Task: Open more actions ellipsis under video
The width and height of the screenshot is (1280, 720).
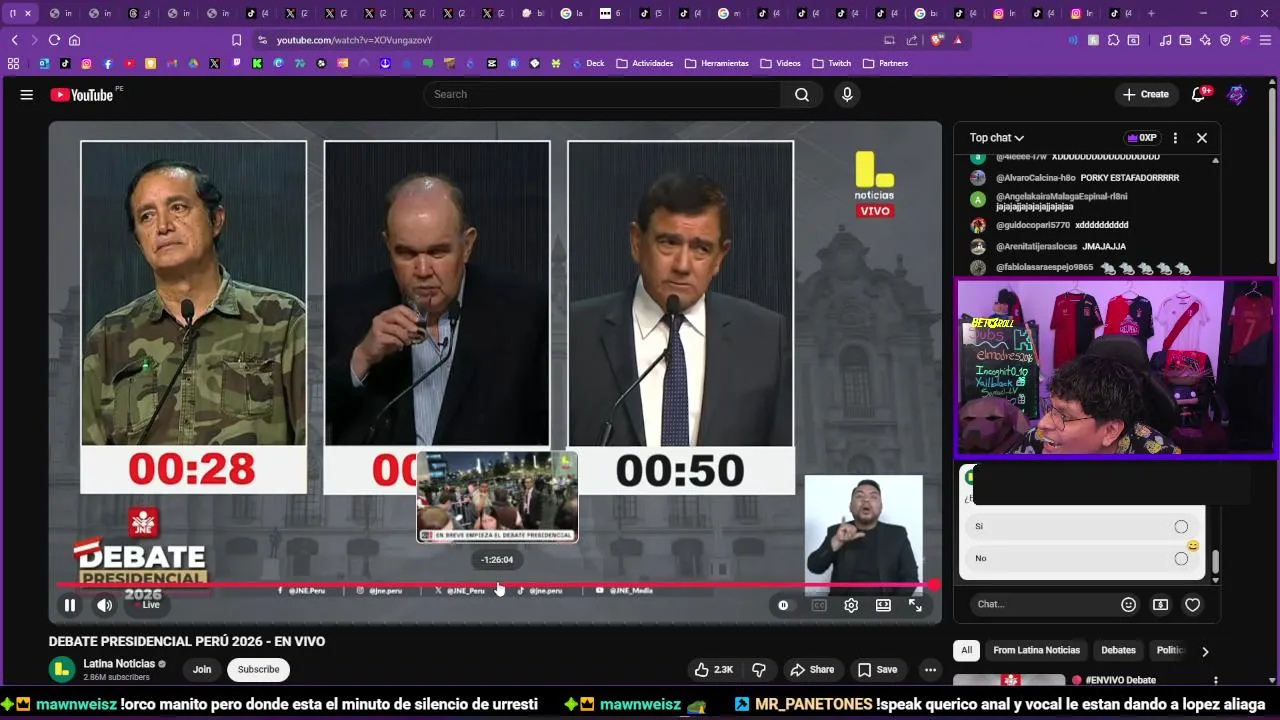Action: (930, 669)
